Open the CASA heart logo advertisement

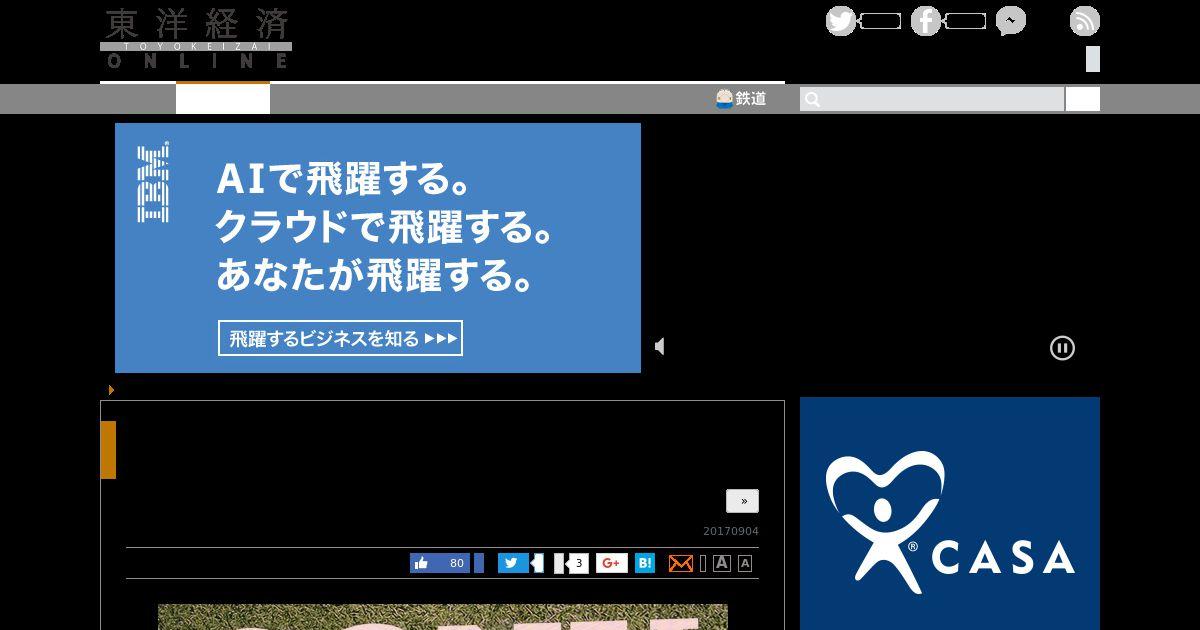coord(950,514)
